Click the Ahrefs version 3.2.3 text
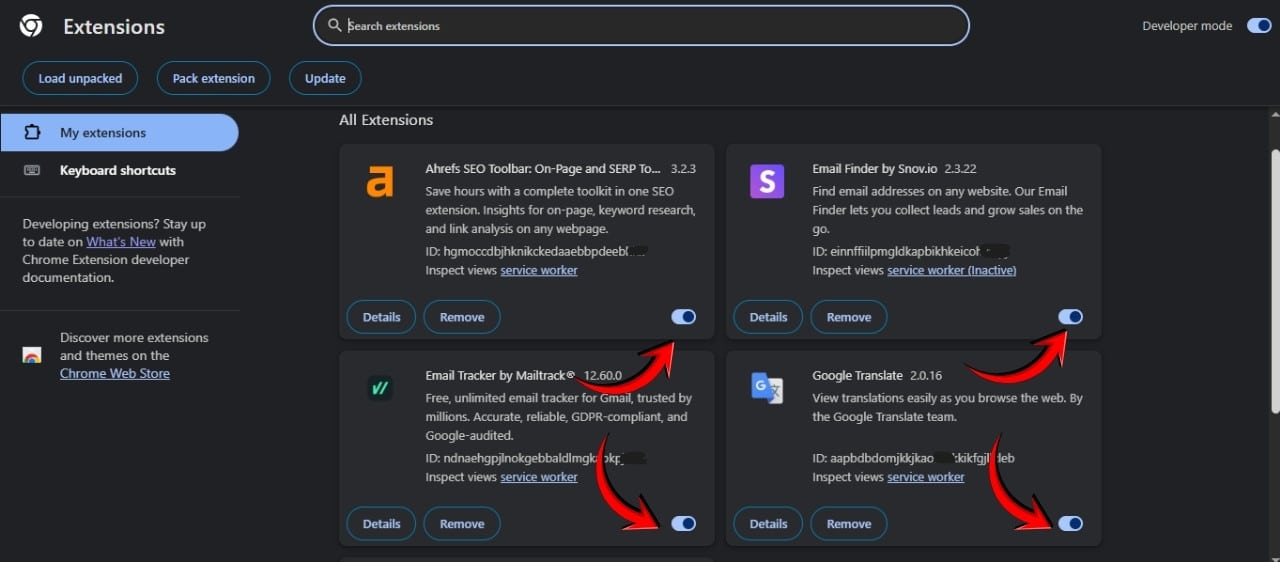 coord(683,170)
